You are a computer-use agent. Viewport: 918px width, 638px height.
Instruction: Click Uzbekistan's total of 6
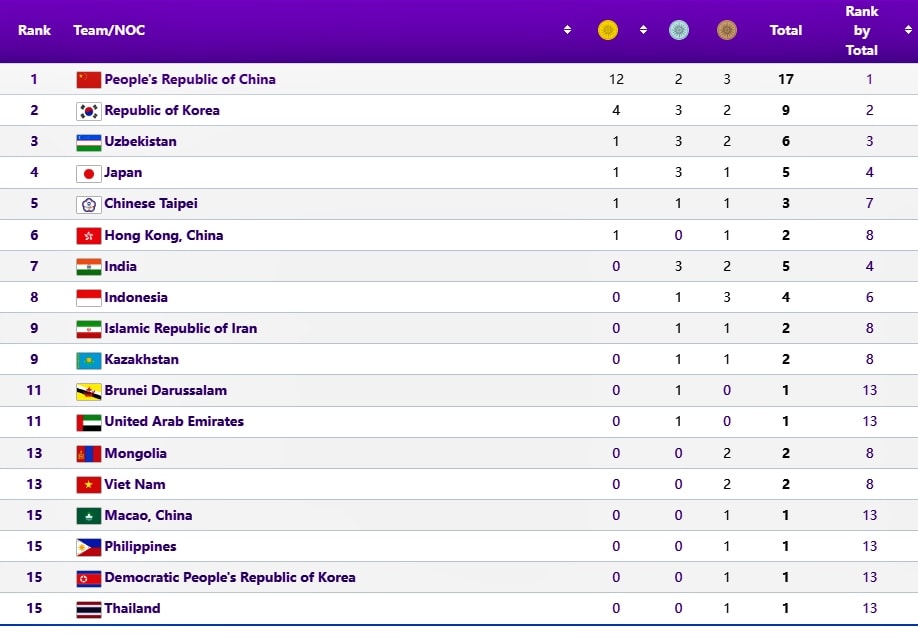point(786,141)
